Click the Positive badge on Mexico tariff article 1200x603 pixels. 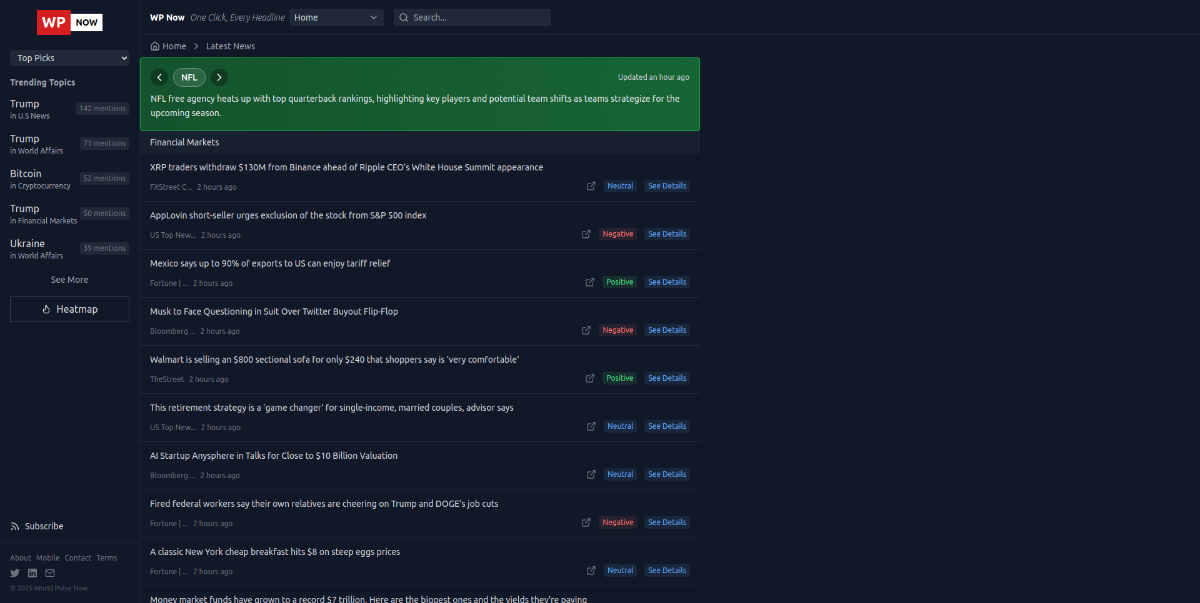click(x=620, y=282)
